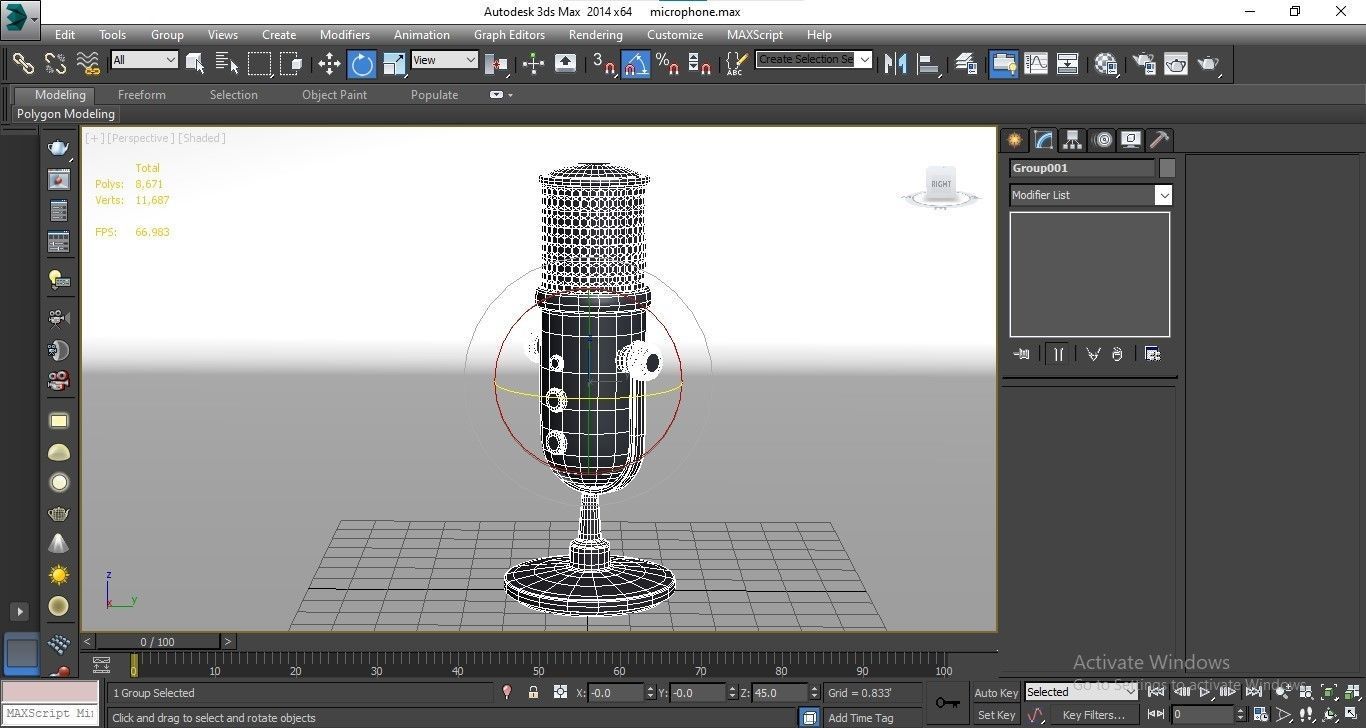Click the Play Animation button
This screenshot has height=728, width=1366.
(1205, 692)
